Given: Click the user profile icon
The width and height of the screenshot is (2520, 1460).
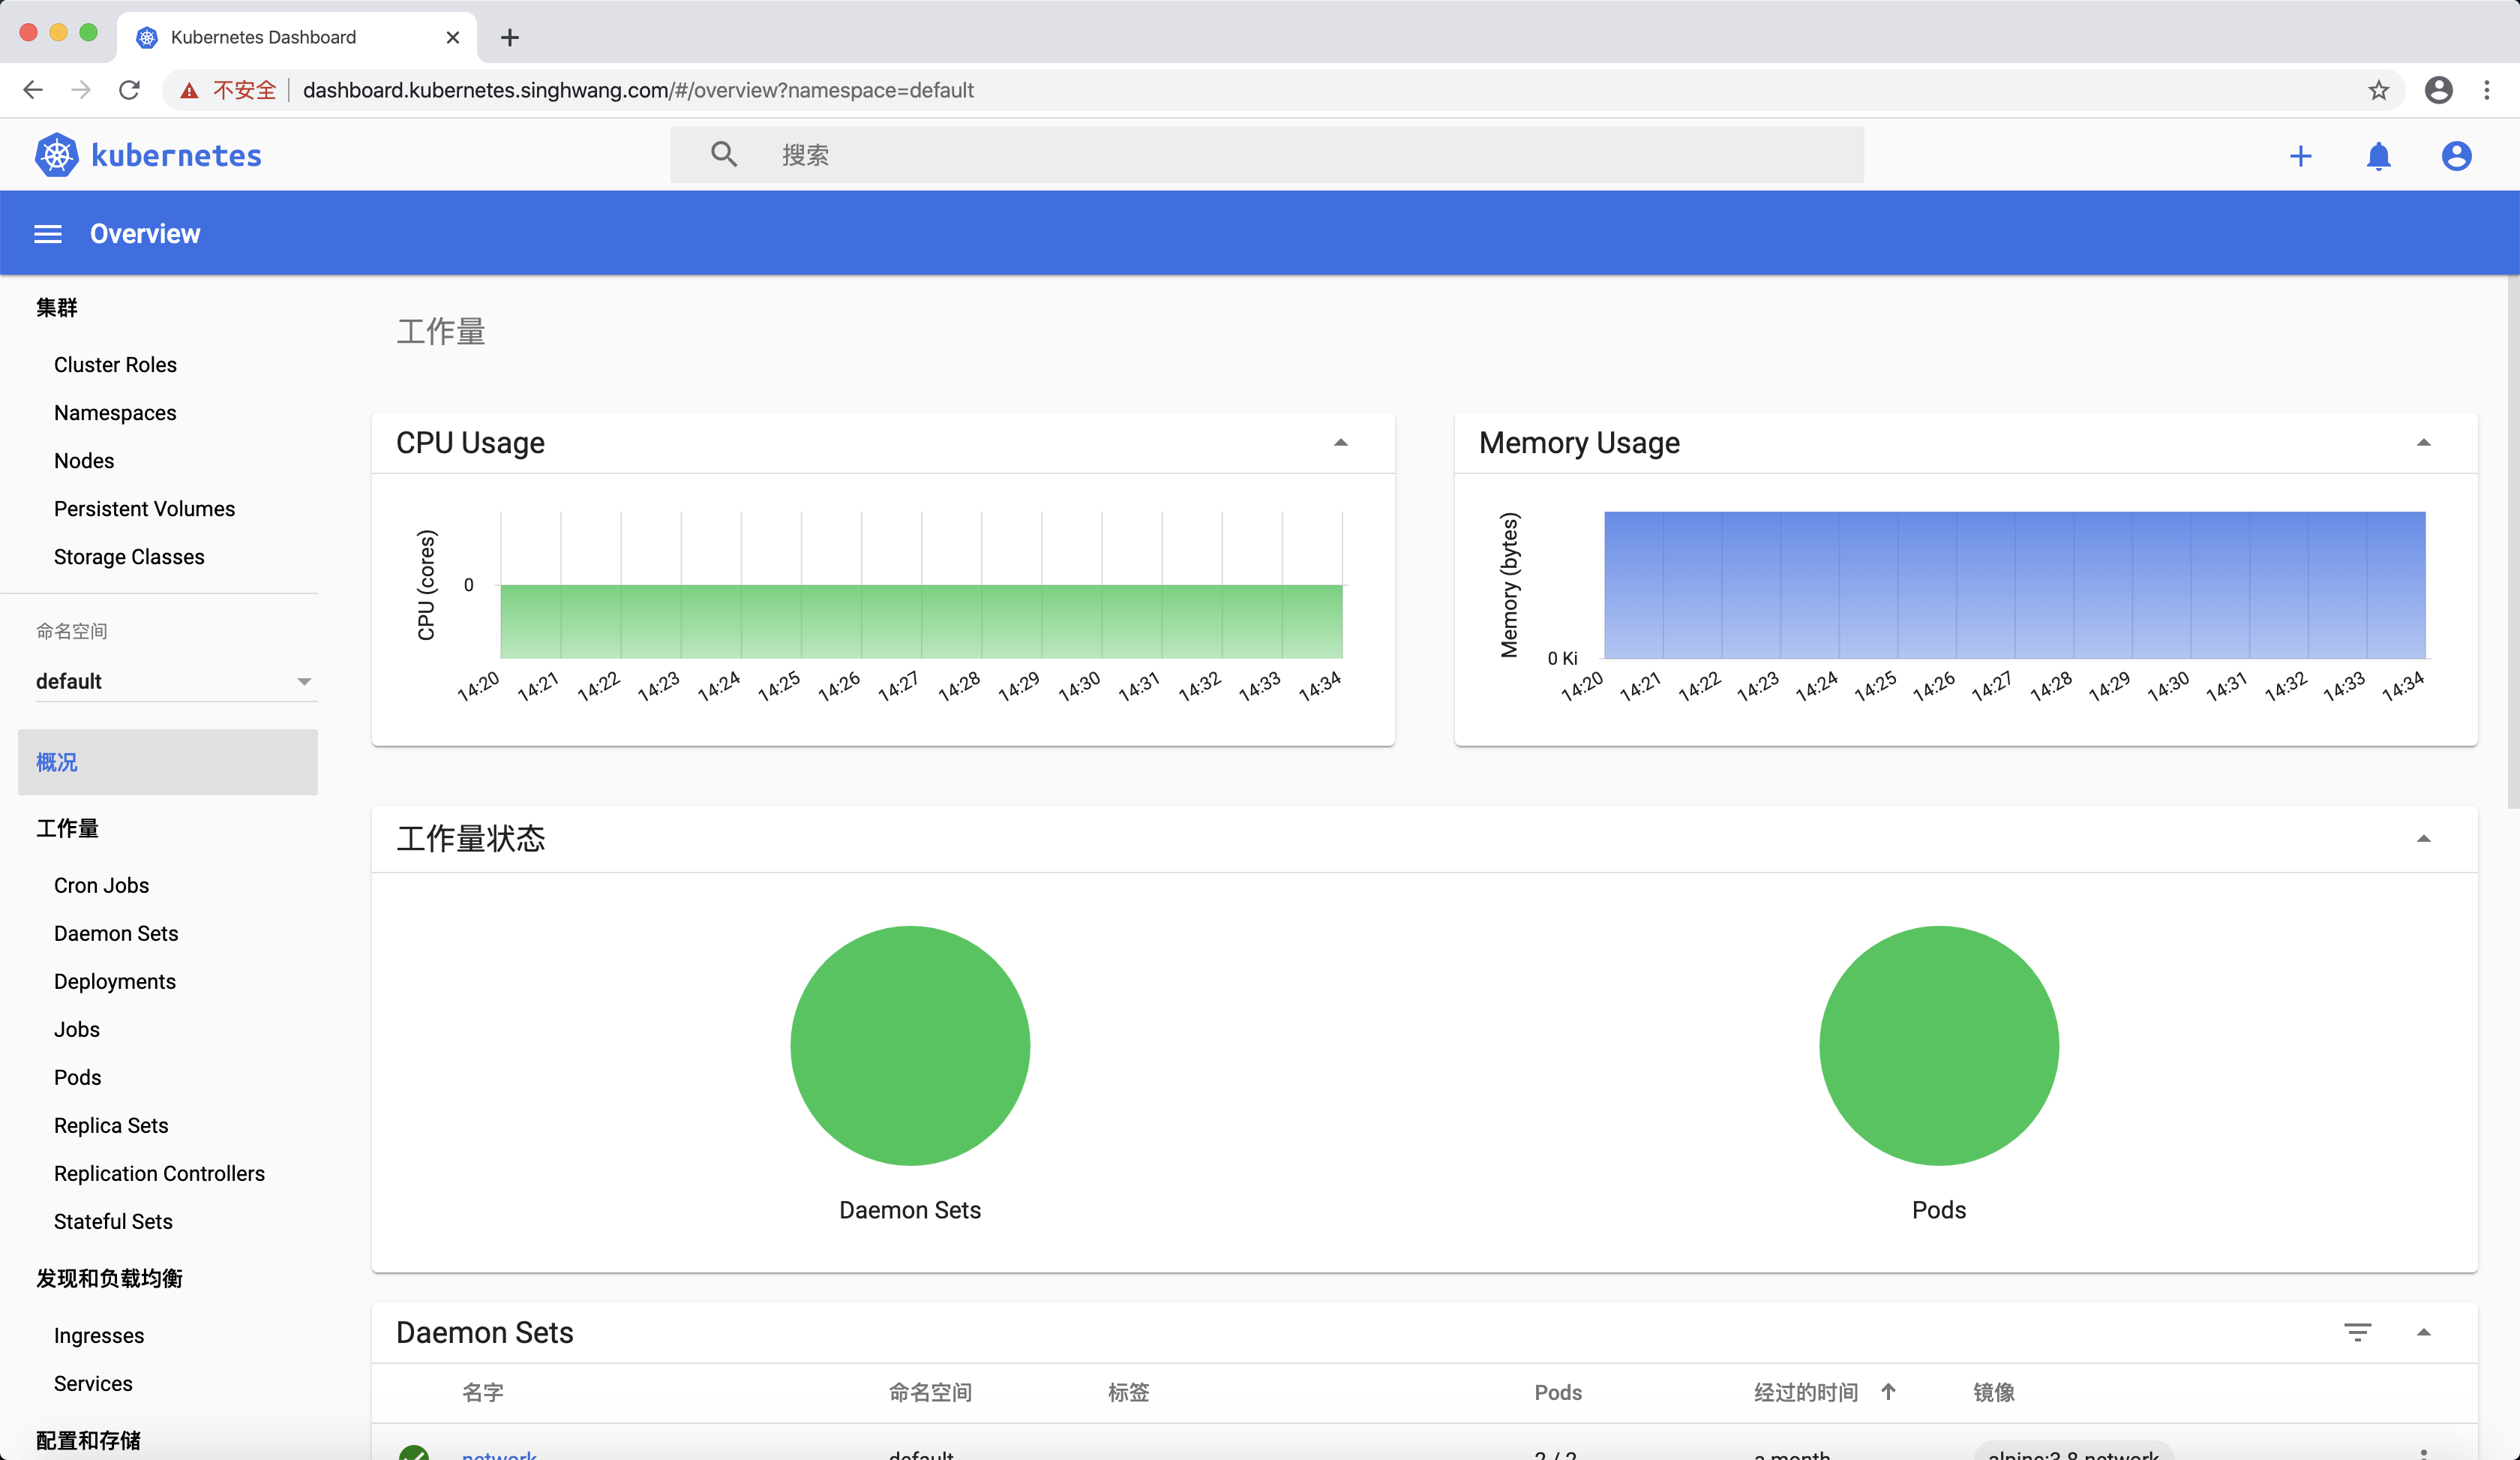Looking at the screenshot, I should pyautogui.click(x=2458, y=156).
